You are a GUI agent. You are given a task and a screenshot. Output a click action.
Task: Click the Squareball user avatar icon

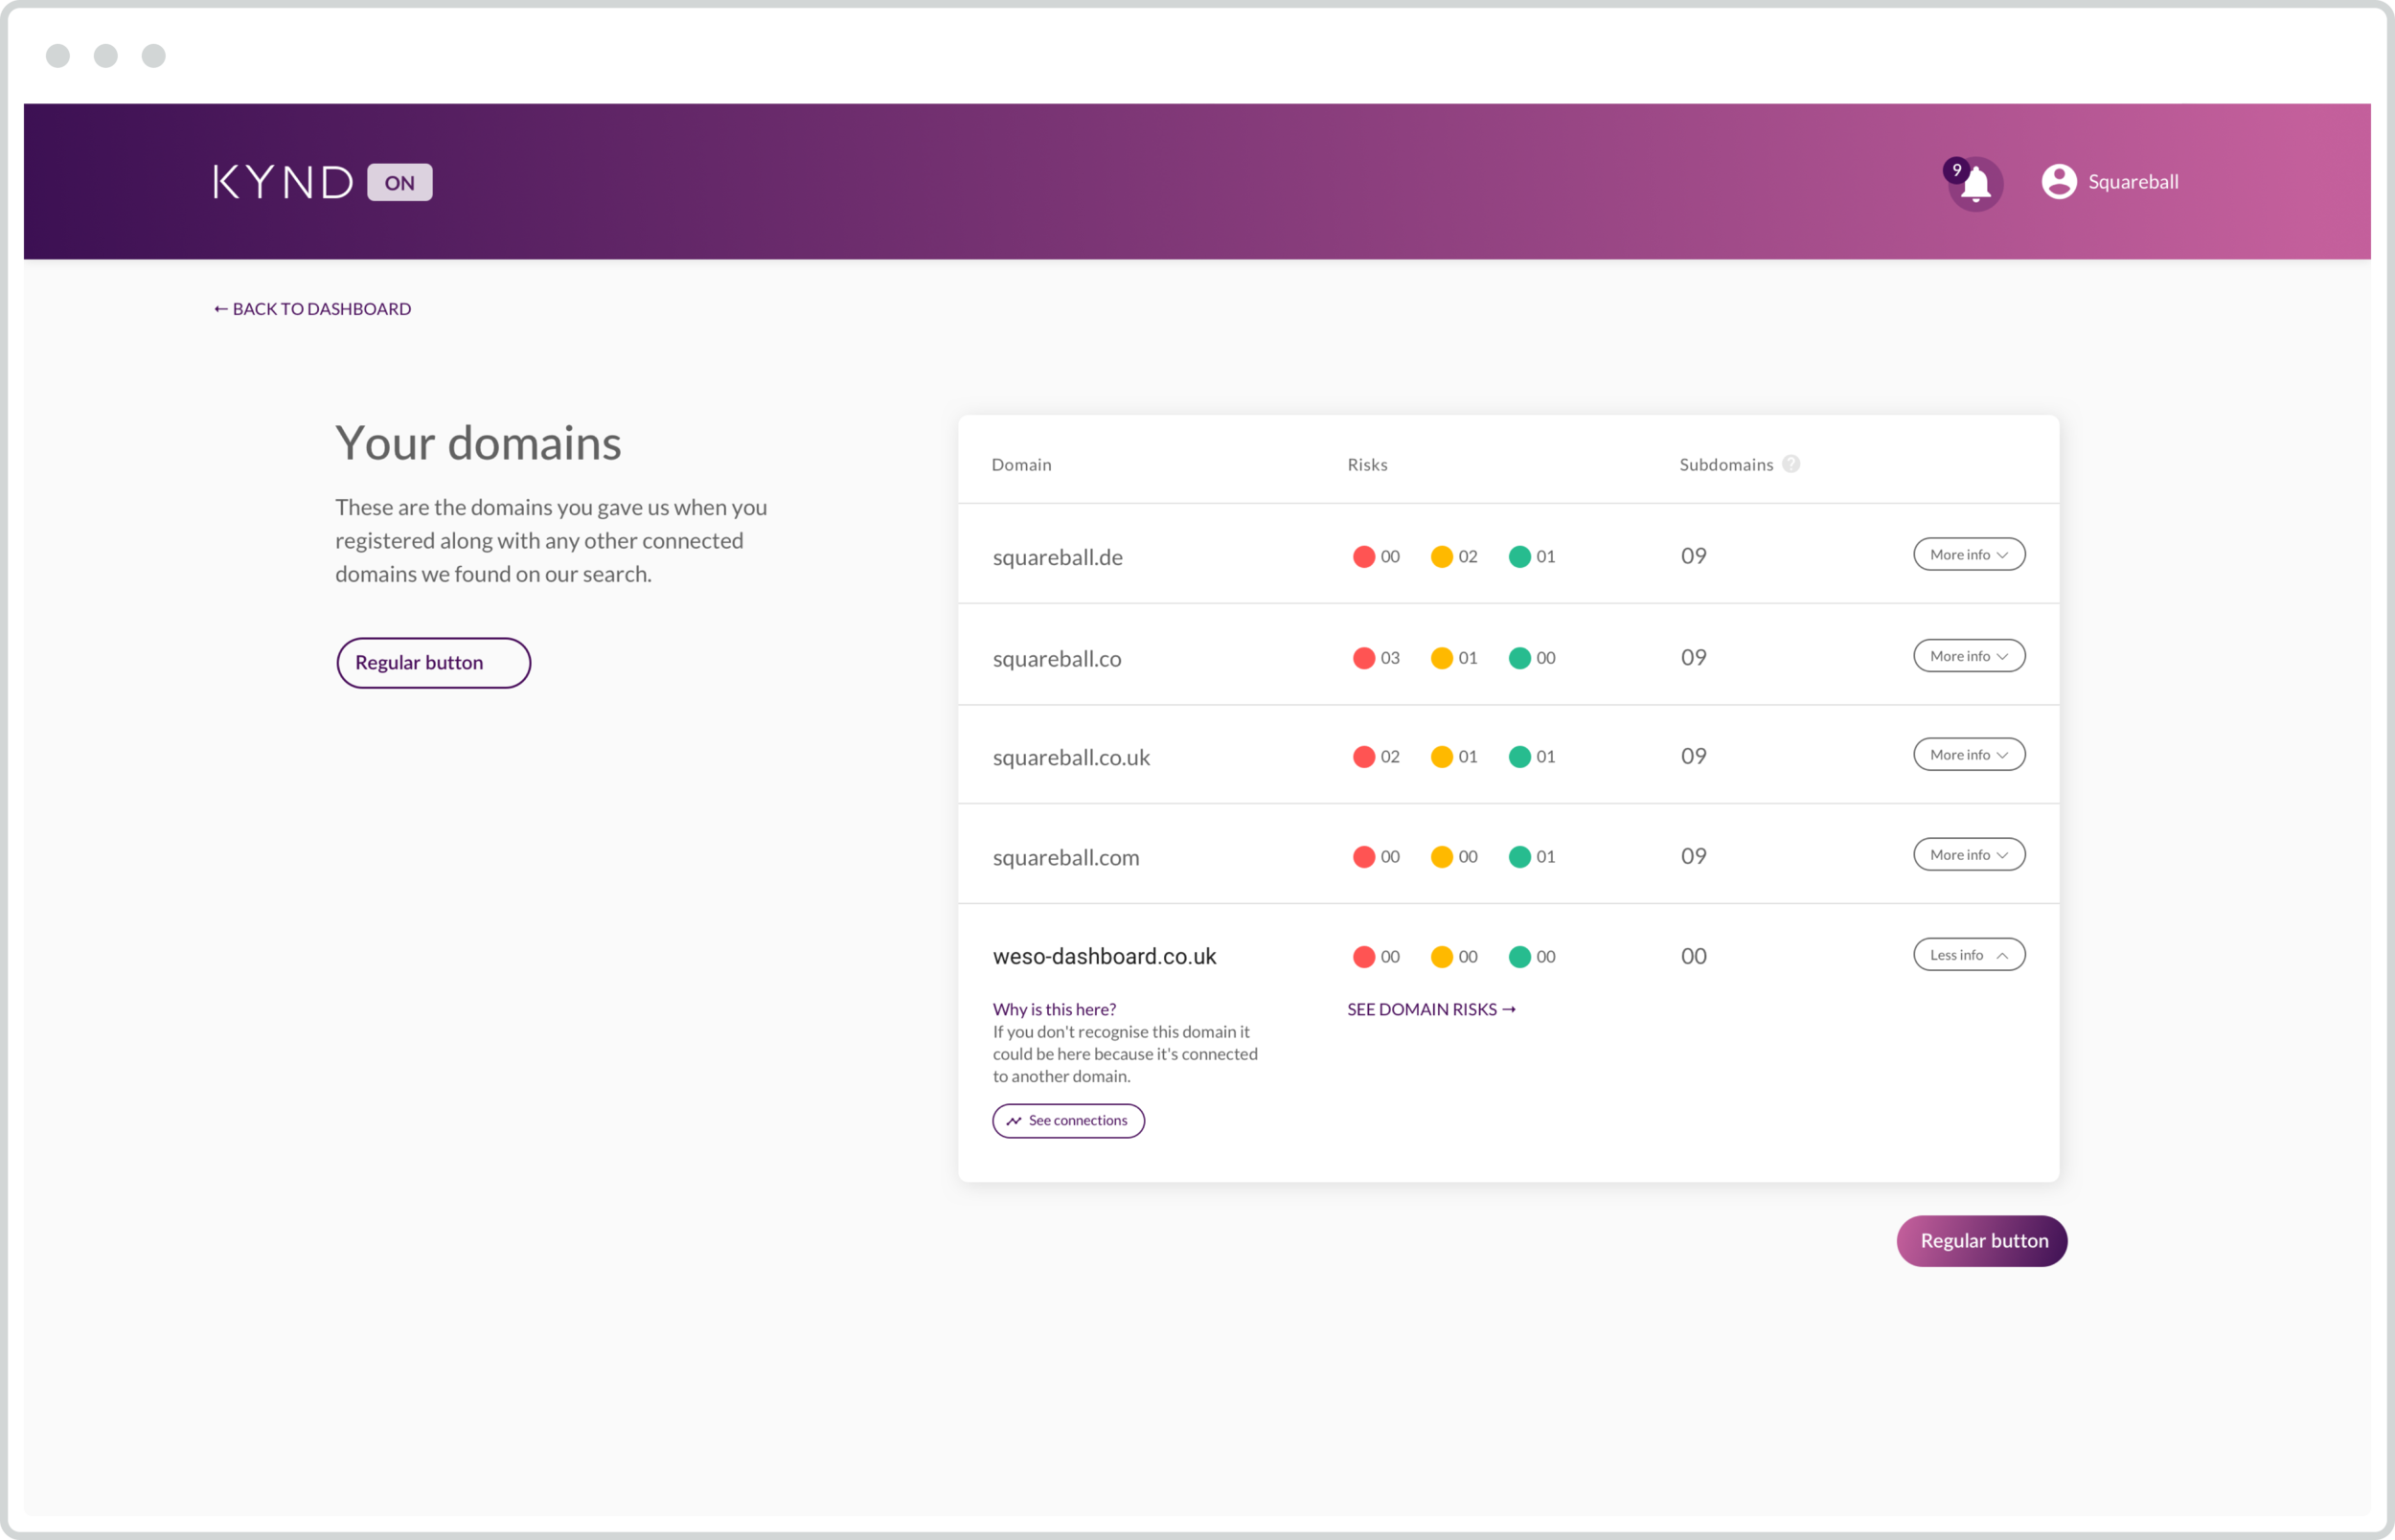click(2059, 182)
